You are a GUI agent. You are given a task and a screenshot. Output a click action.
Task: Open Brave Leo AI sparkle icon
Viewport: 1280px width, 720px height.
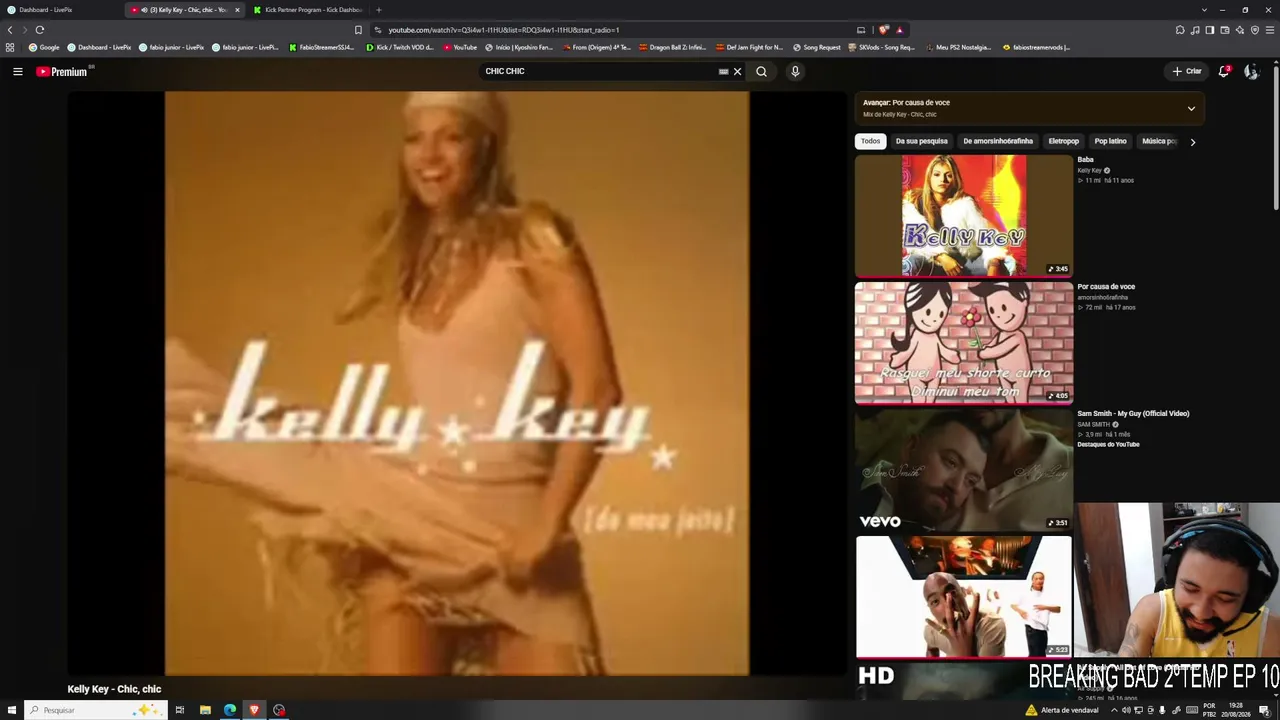click(1240, 30)
